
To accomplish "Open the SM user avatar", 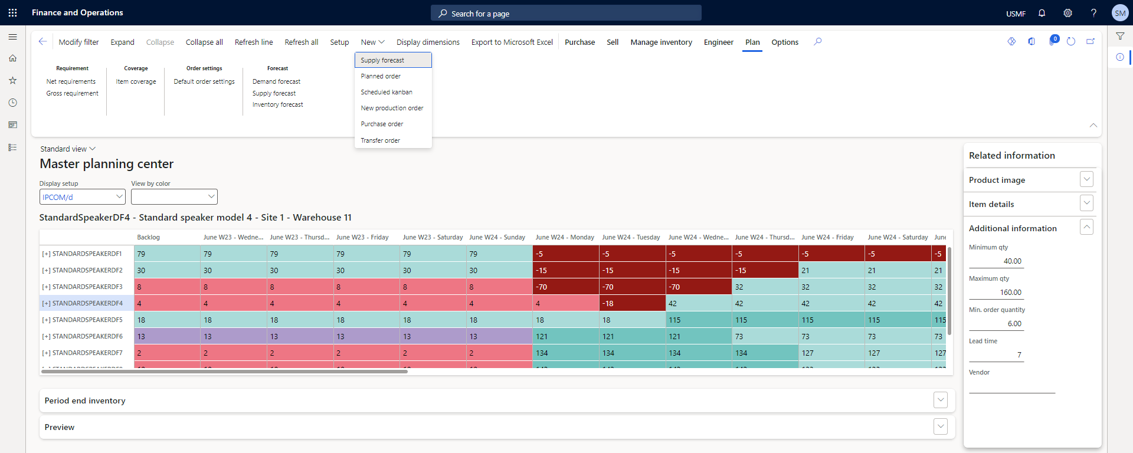I will tap(1119, 13).
